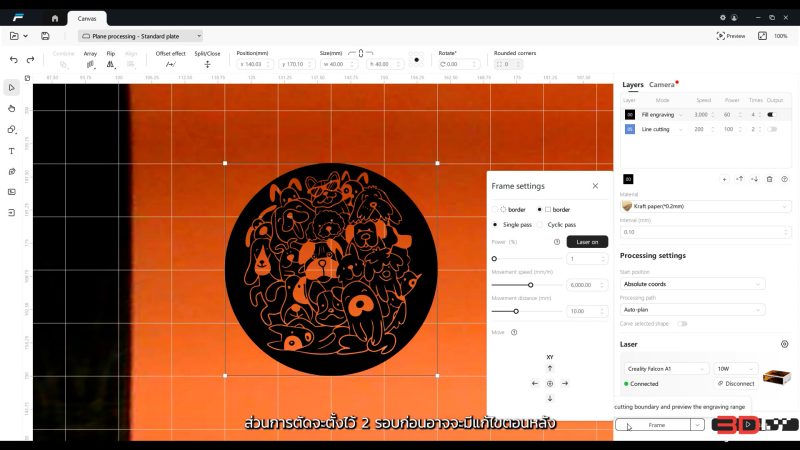Click the Preview button
Viewport: 800px width, 450px height.
point(731,36)
